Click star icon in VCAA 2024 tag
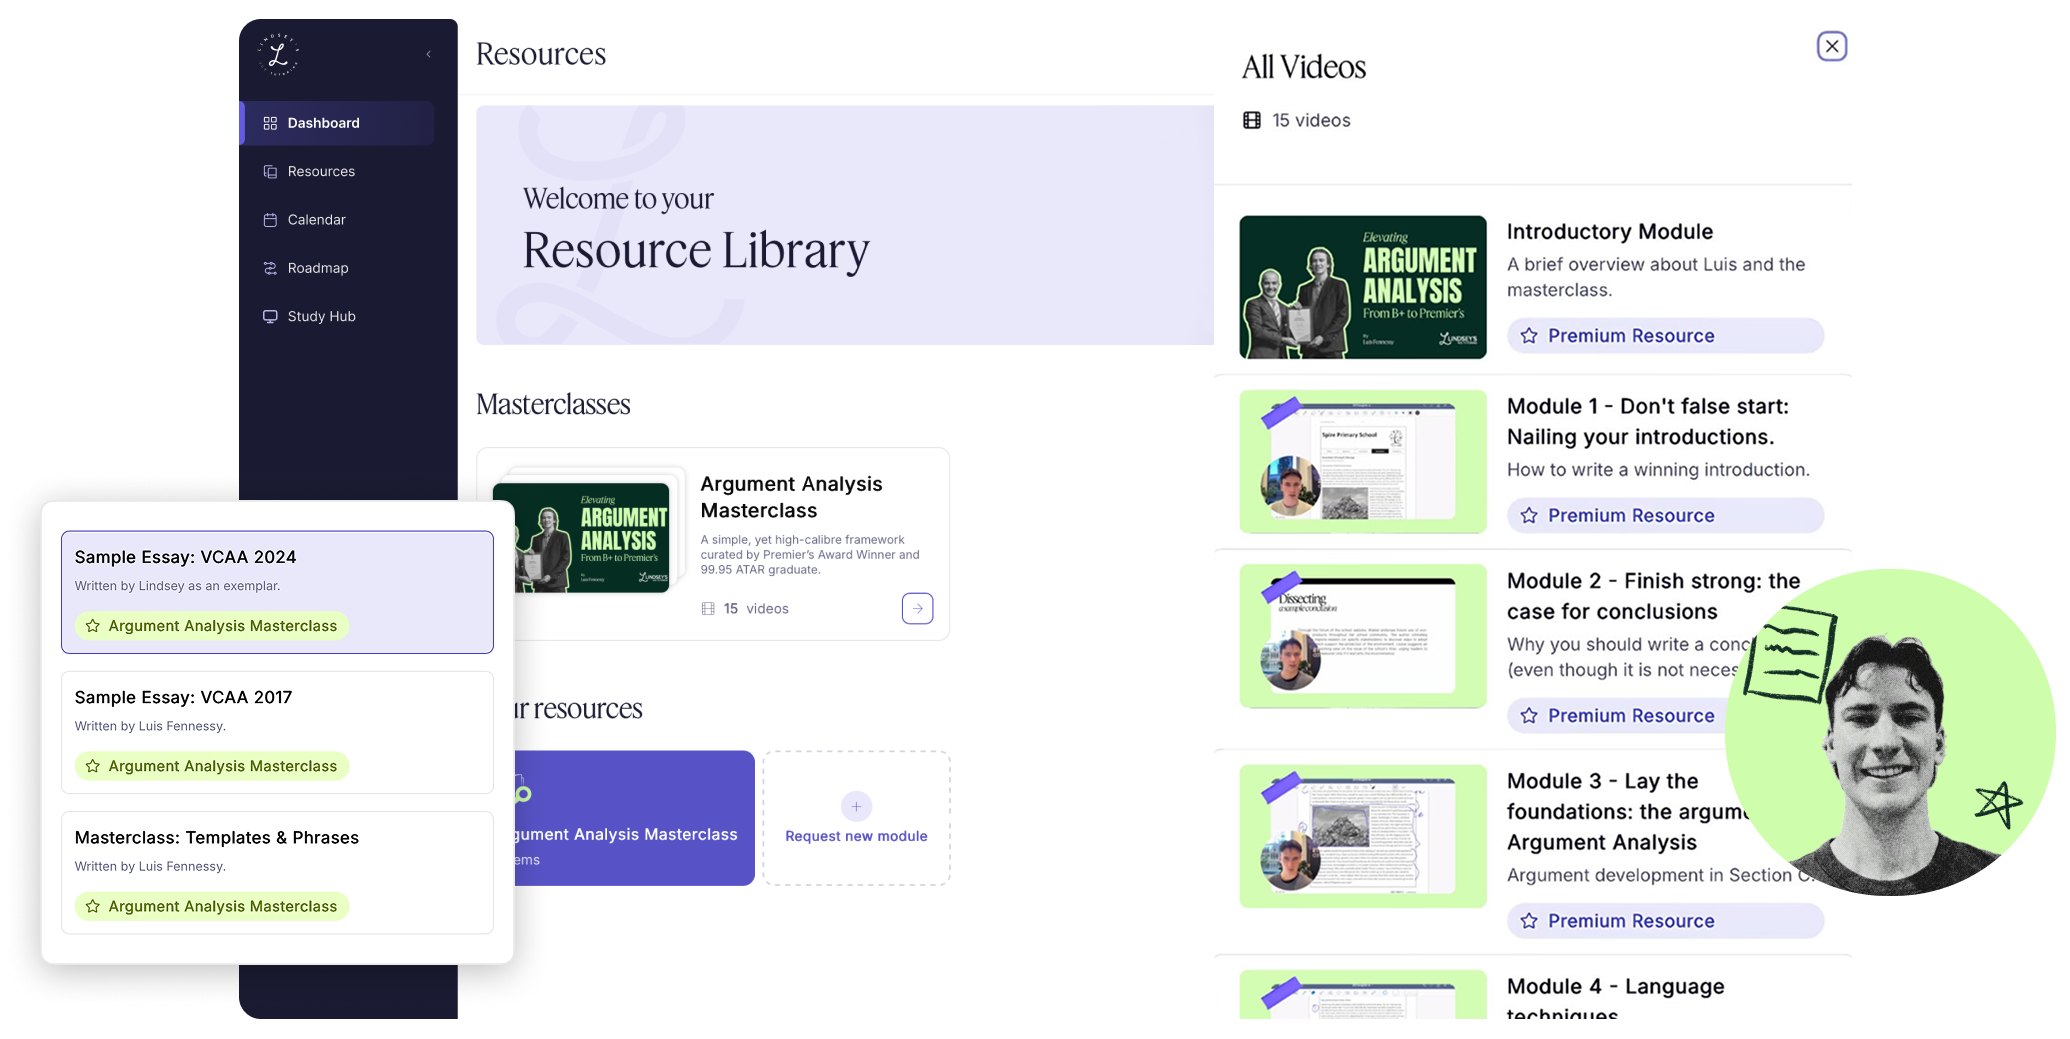The image size is (2070, 1039). pos(93,626)
